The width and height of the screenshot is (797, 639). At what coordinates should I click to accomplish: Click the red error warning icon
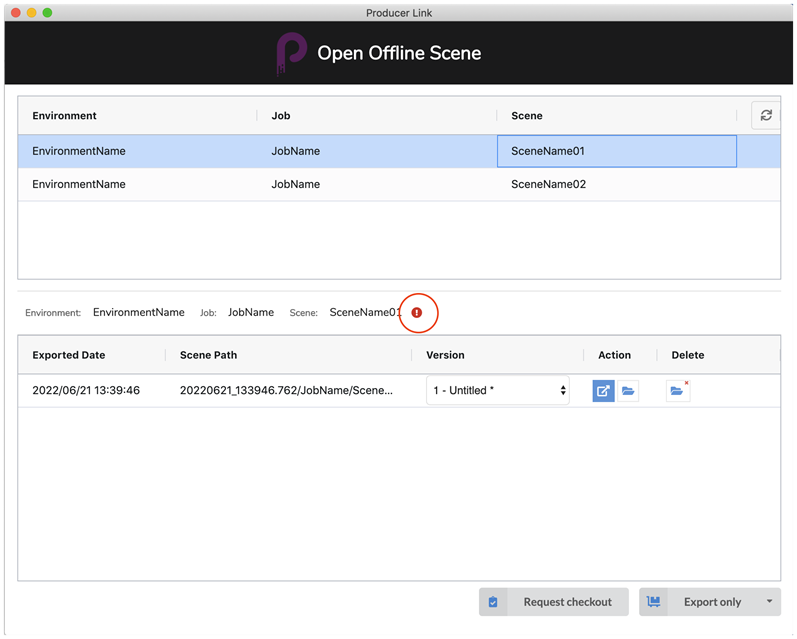pos(417,313)
